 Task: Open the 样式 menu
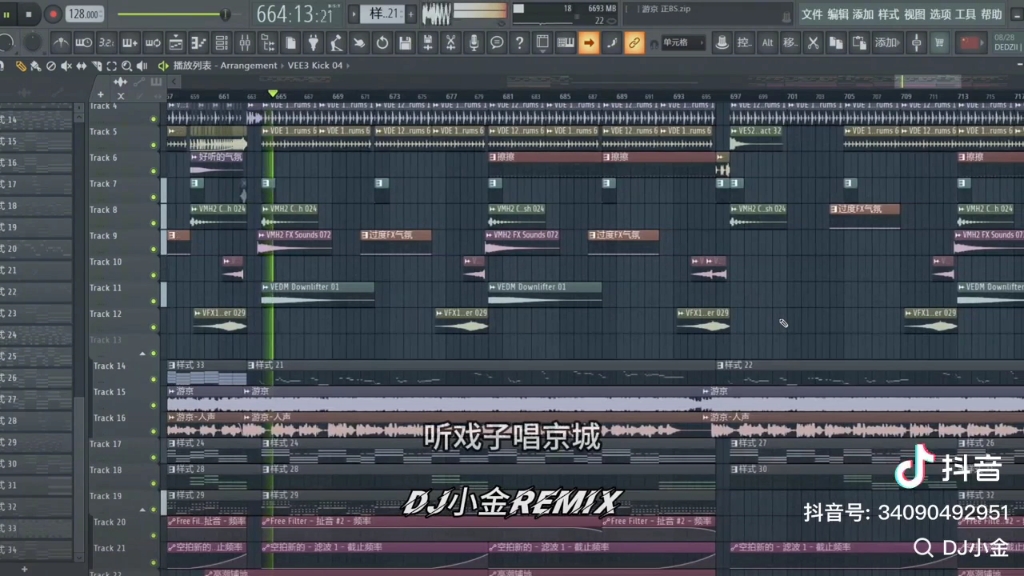[x=889, y=14]
